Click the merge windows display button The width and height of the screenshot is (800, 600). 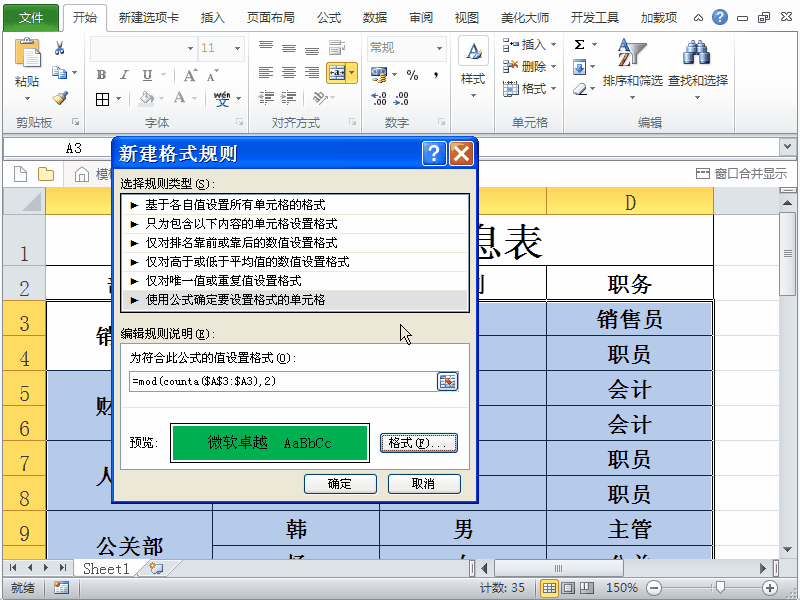(741, 174)
